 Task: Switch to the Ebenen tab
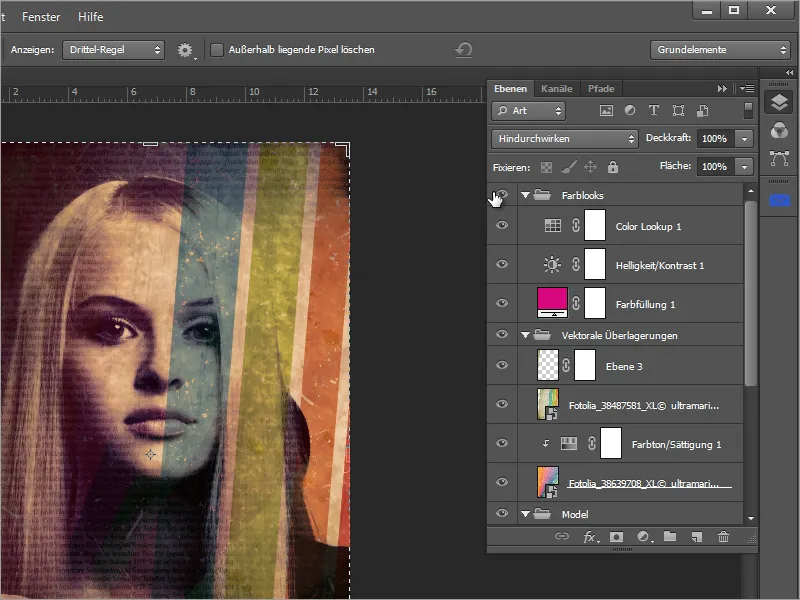[510, 89]
